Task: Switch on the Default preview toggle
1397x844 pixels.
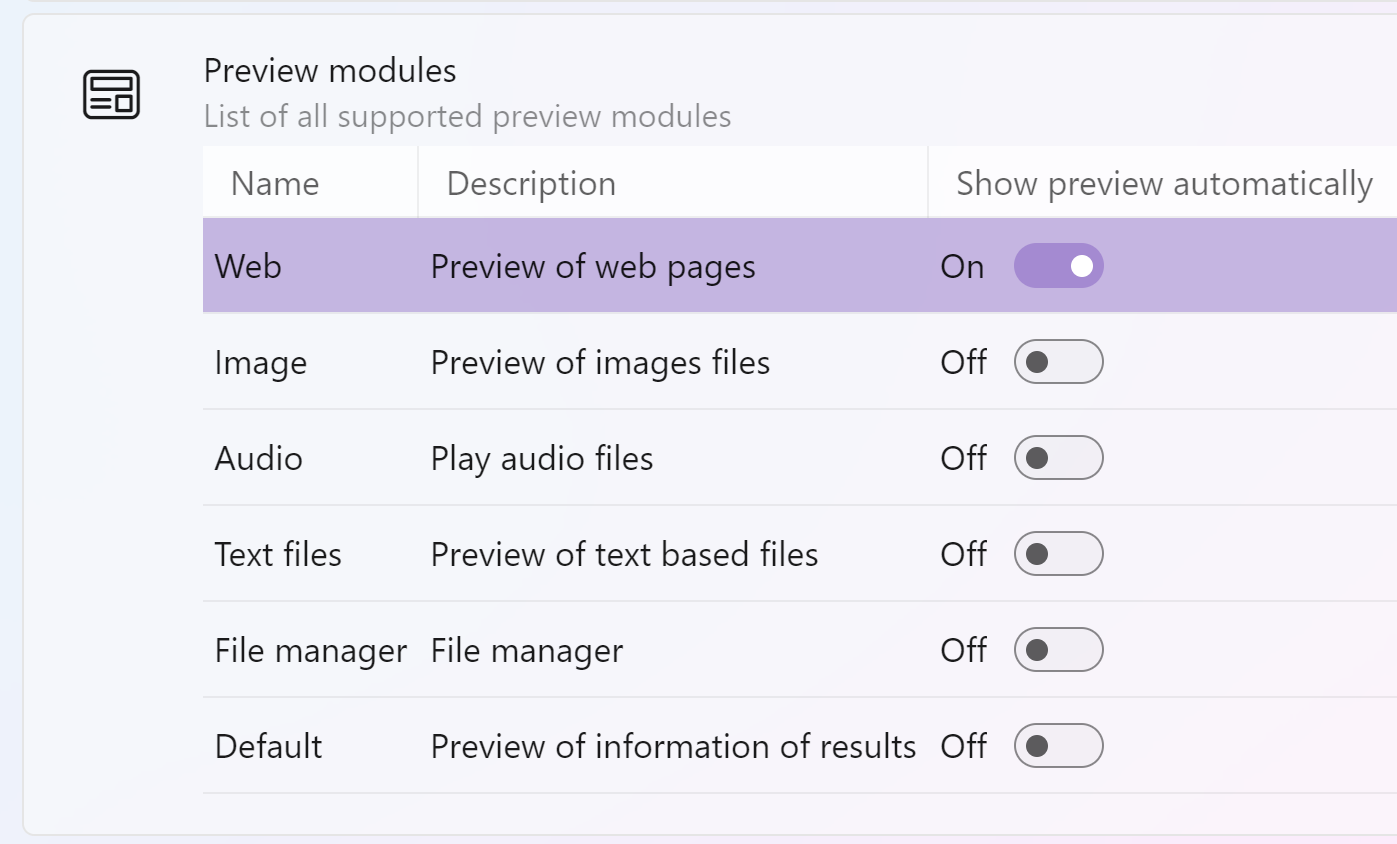Action: point(1059,745)
